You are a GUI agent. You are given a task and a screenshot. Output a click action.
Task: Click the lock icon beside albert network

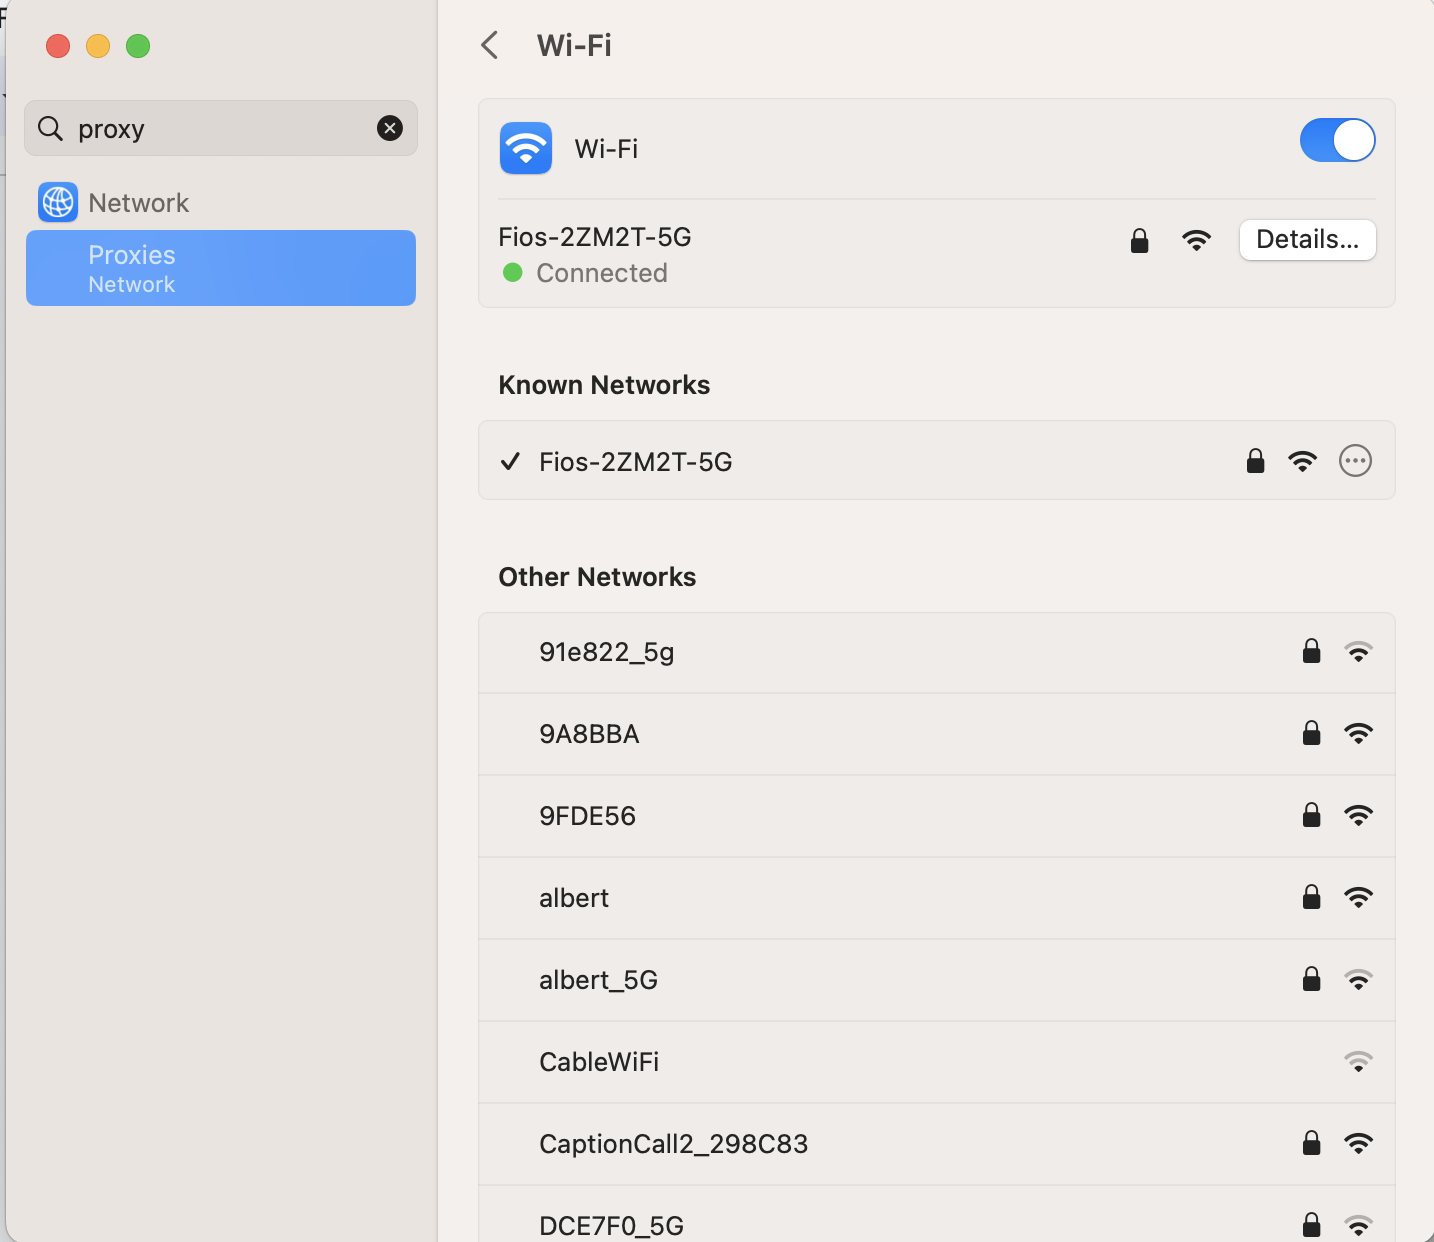click(x=1310, y=897)
